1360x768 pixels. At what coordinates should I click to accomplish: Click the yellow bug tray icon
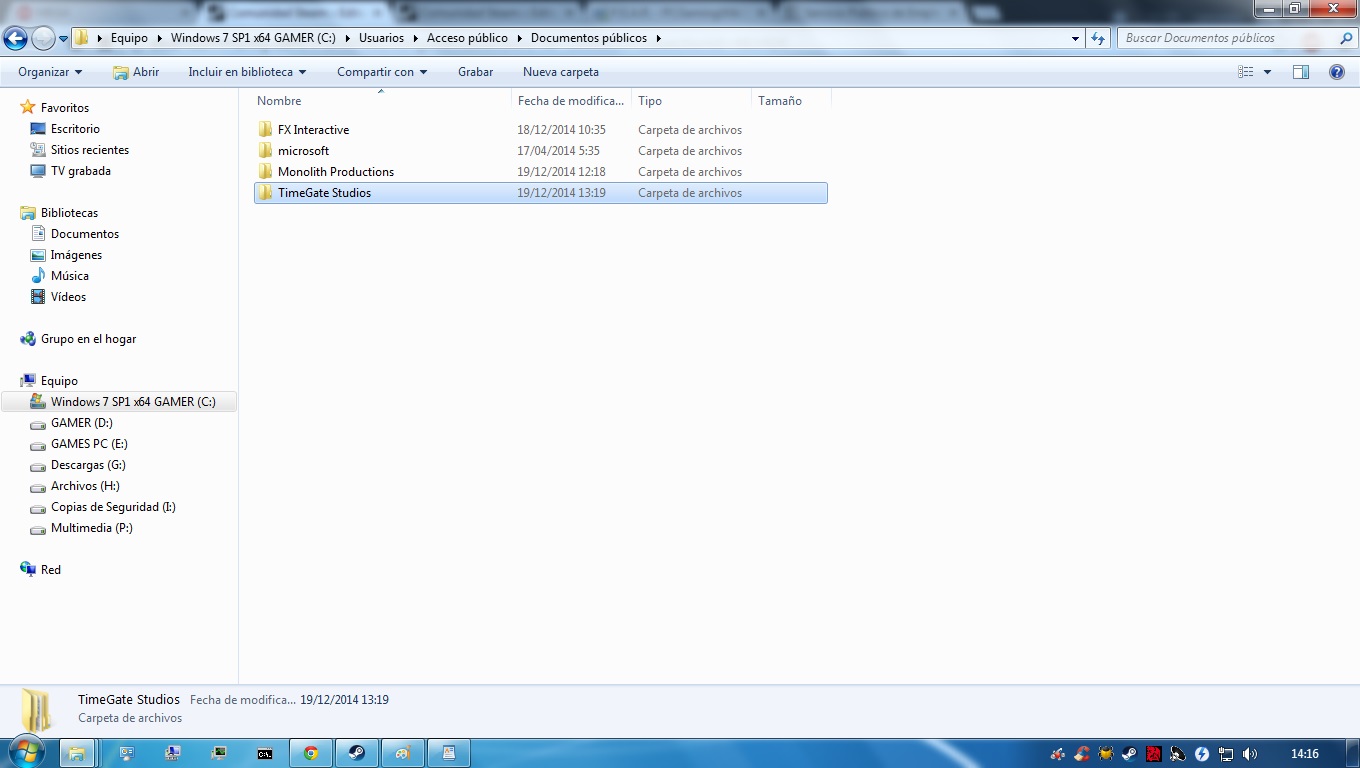coord(1106,754)
